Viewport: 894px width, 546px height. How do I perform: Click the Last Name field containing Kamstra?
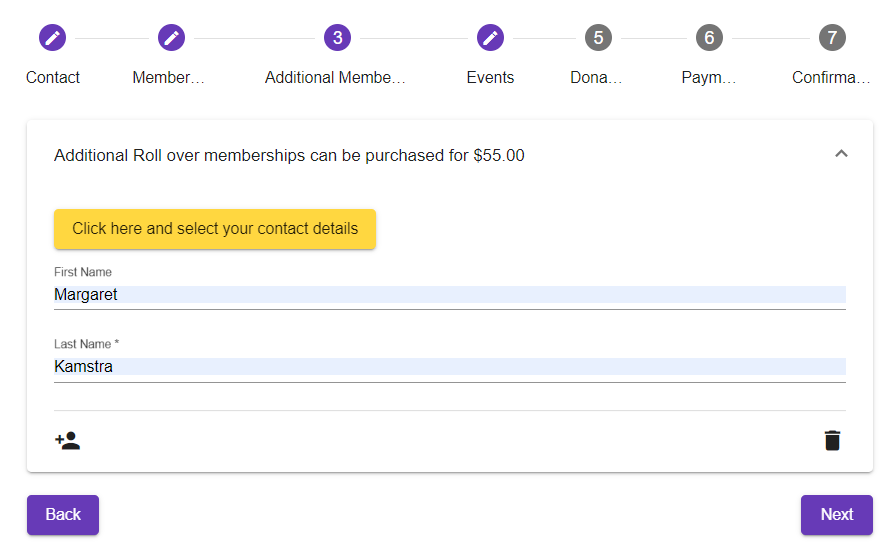coord(450,367)
